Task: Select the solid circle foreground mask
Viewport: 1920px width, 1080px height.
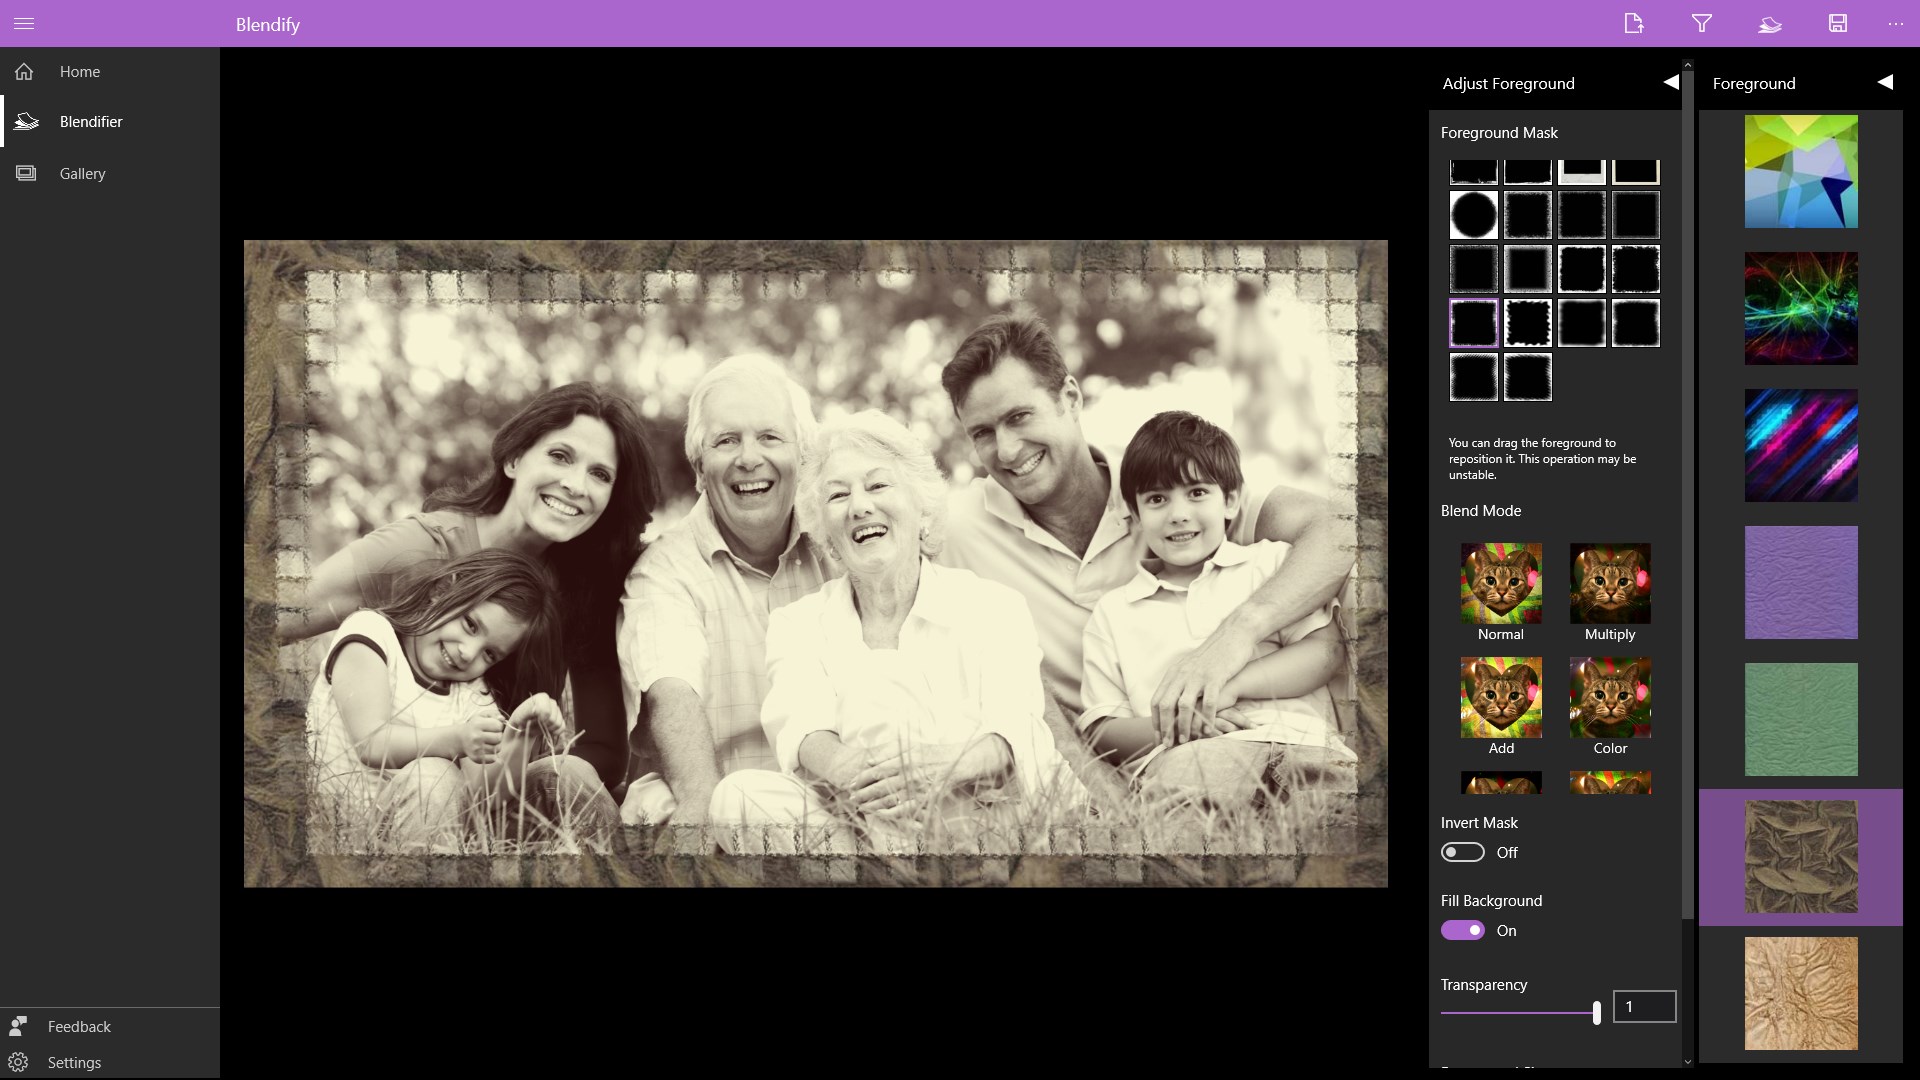Action: coord(1474,214)
